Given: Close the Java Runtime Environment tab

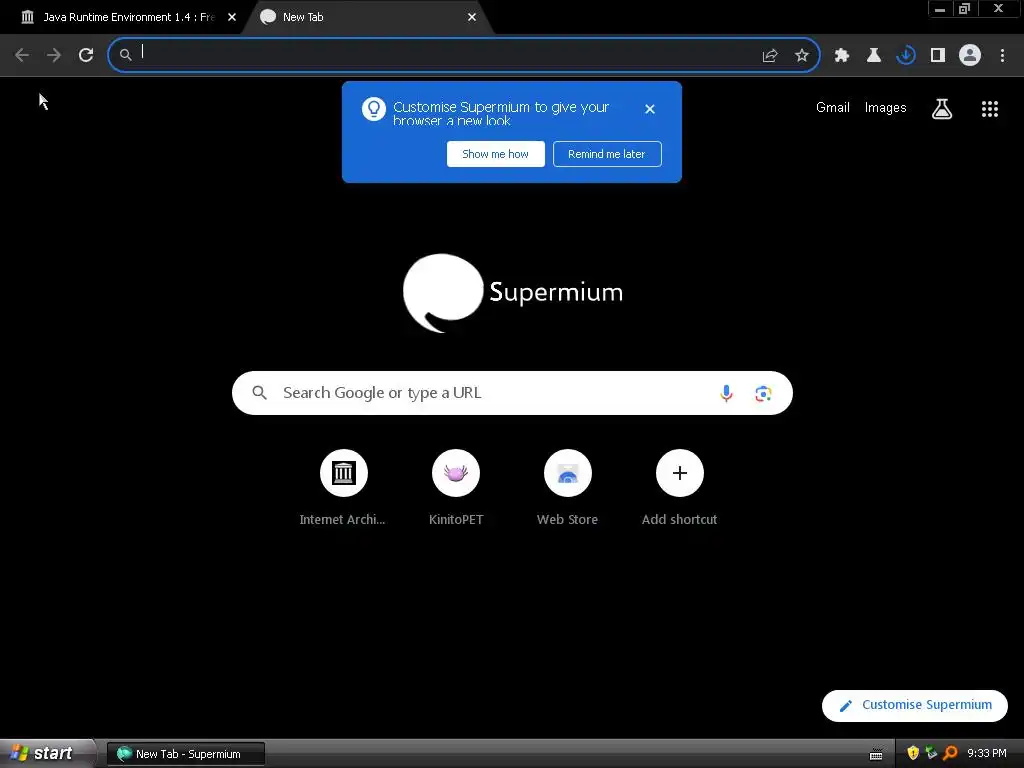Looking at the screenshot, I should click(232, 17).
